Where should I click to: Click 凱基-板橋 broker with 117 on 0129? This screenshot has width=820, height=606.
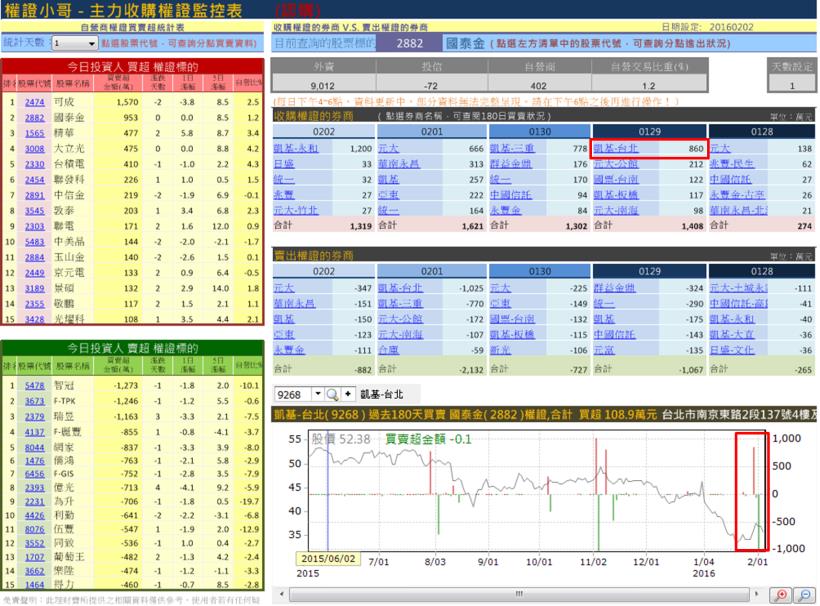616,195
